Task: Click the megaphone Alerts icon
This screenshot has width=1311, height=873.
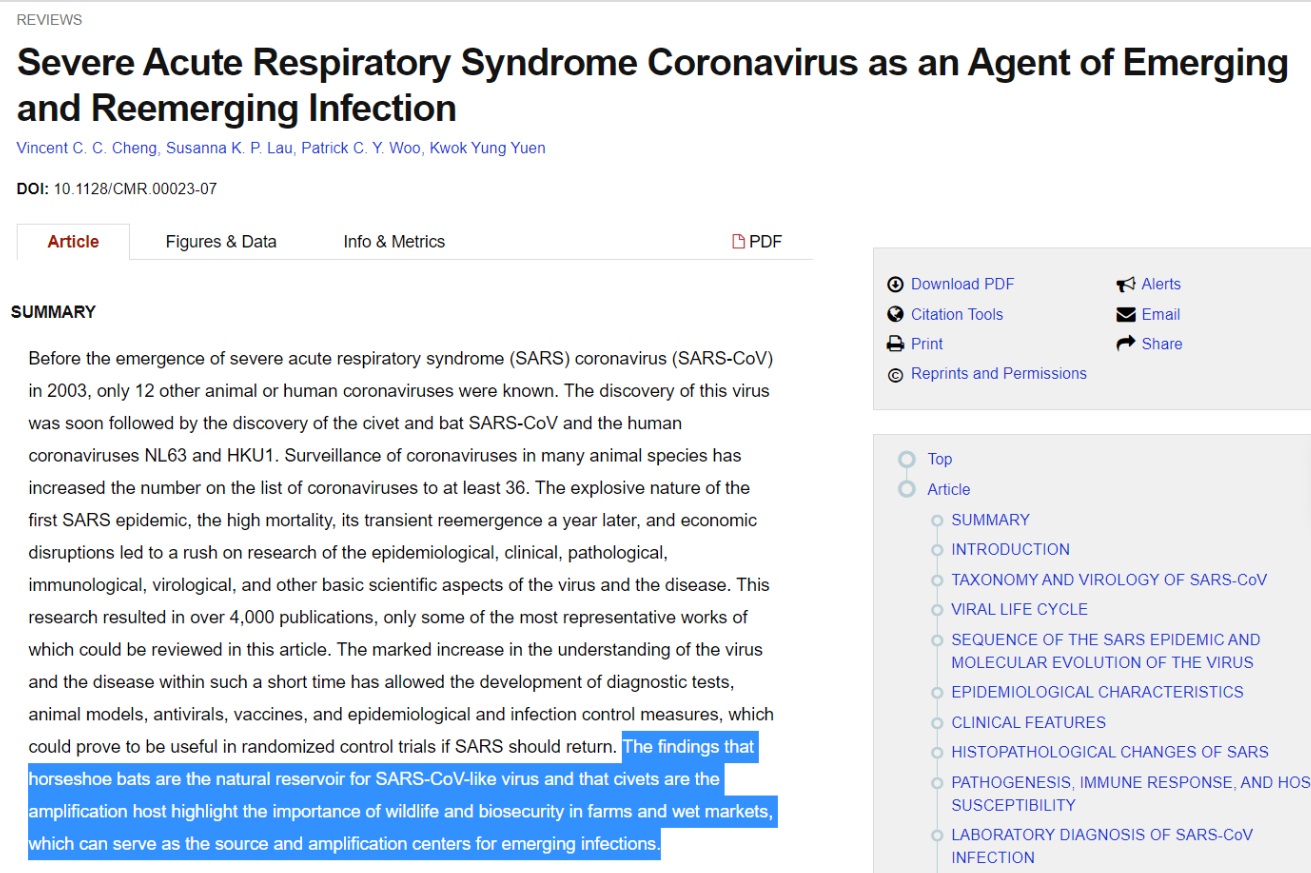Action: click(x=1126, y=284)
